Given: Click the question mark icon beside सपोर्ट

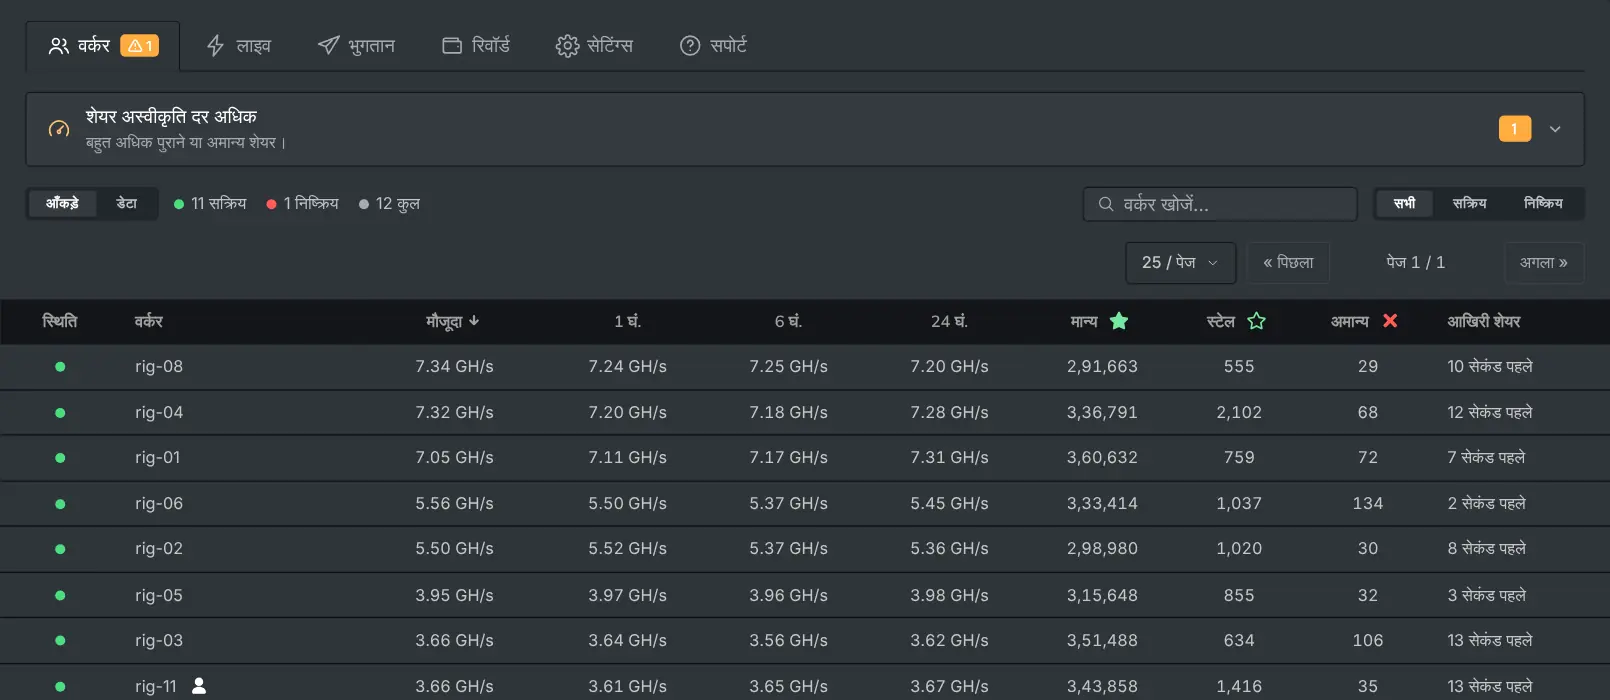Looking at the screenshot, I should [690, 46].
